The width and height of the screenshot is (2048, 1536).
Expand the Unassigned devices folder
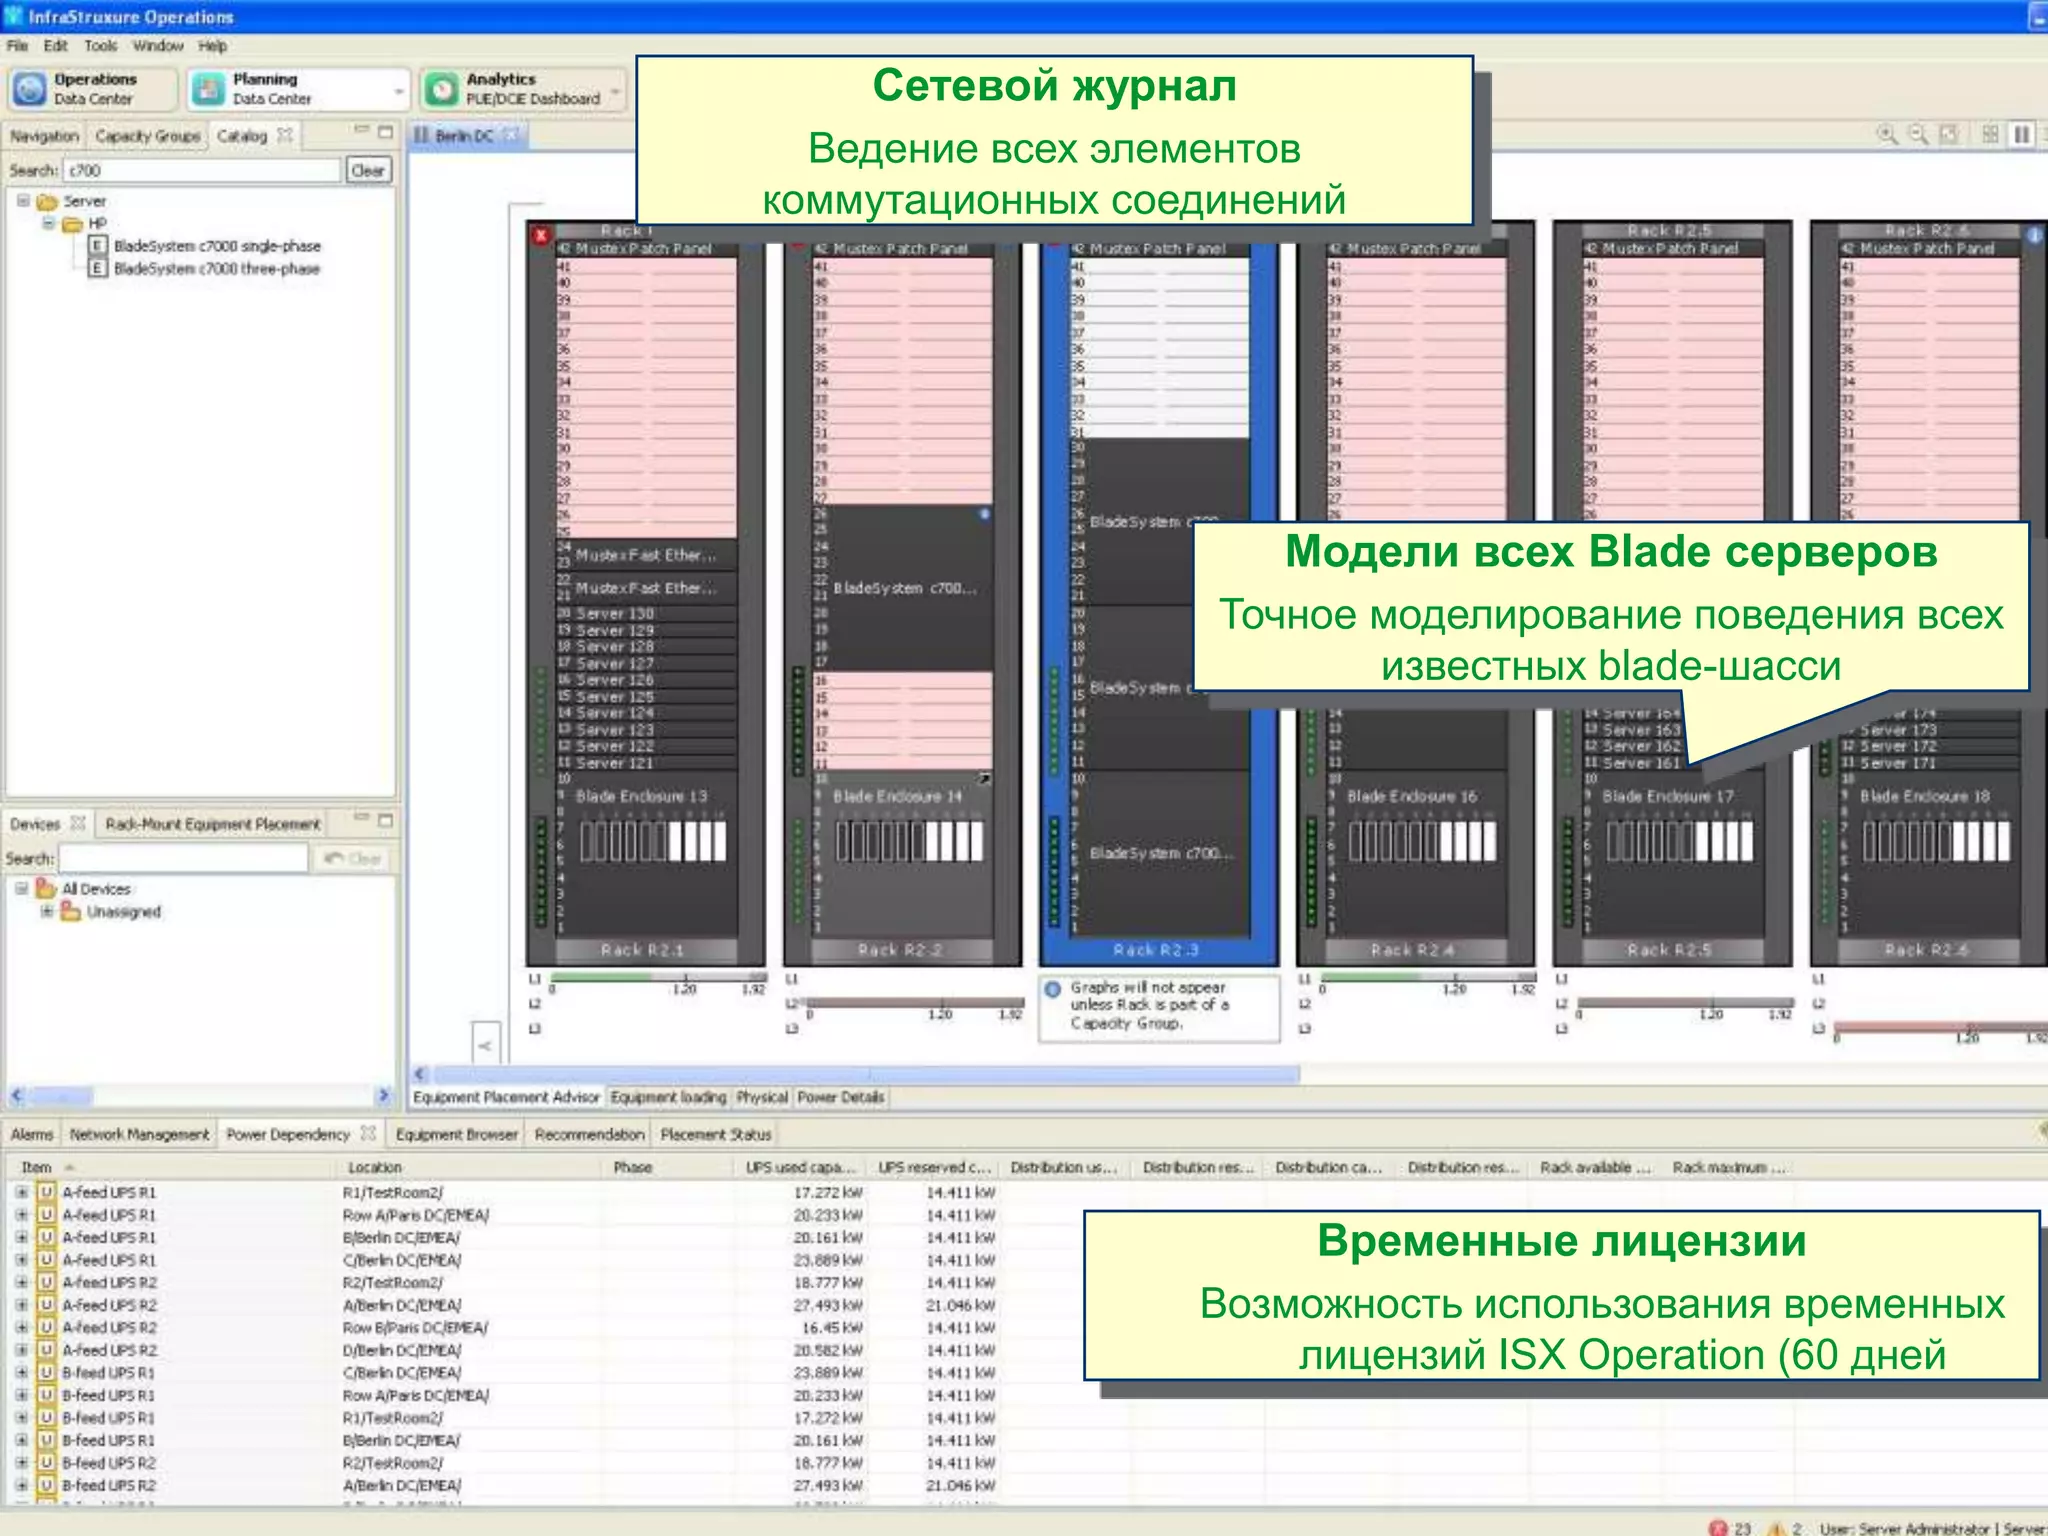[x=47, y=912]
